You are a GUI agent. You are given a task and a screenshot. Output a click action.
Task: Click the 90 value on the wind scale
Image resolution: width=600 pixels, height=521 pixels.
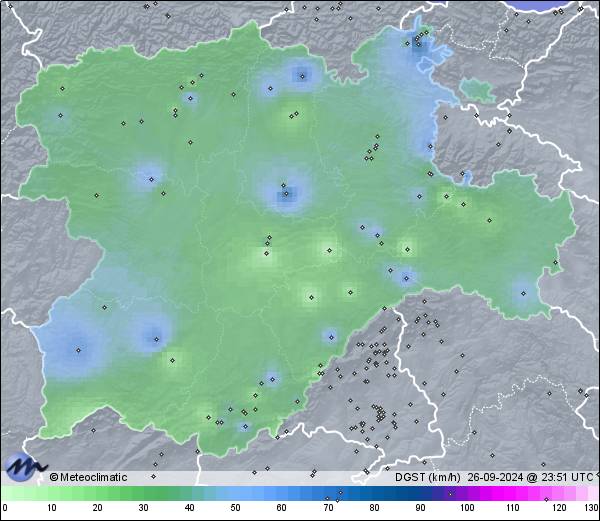point(421,508)
